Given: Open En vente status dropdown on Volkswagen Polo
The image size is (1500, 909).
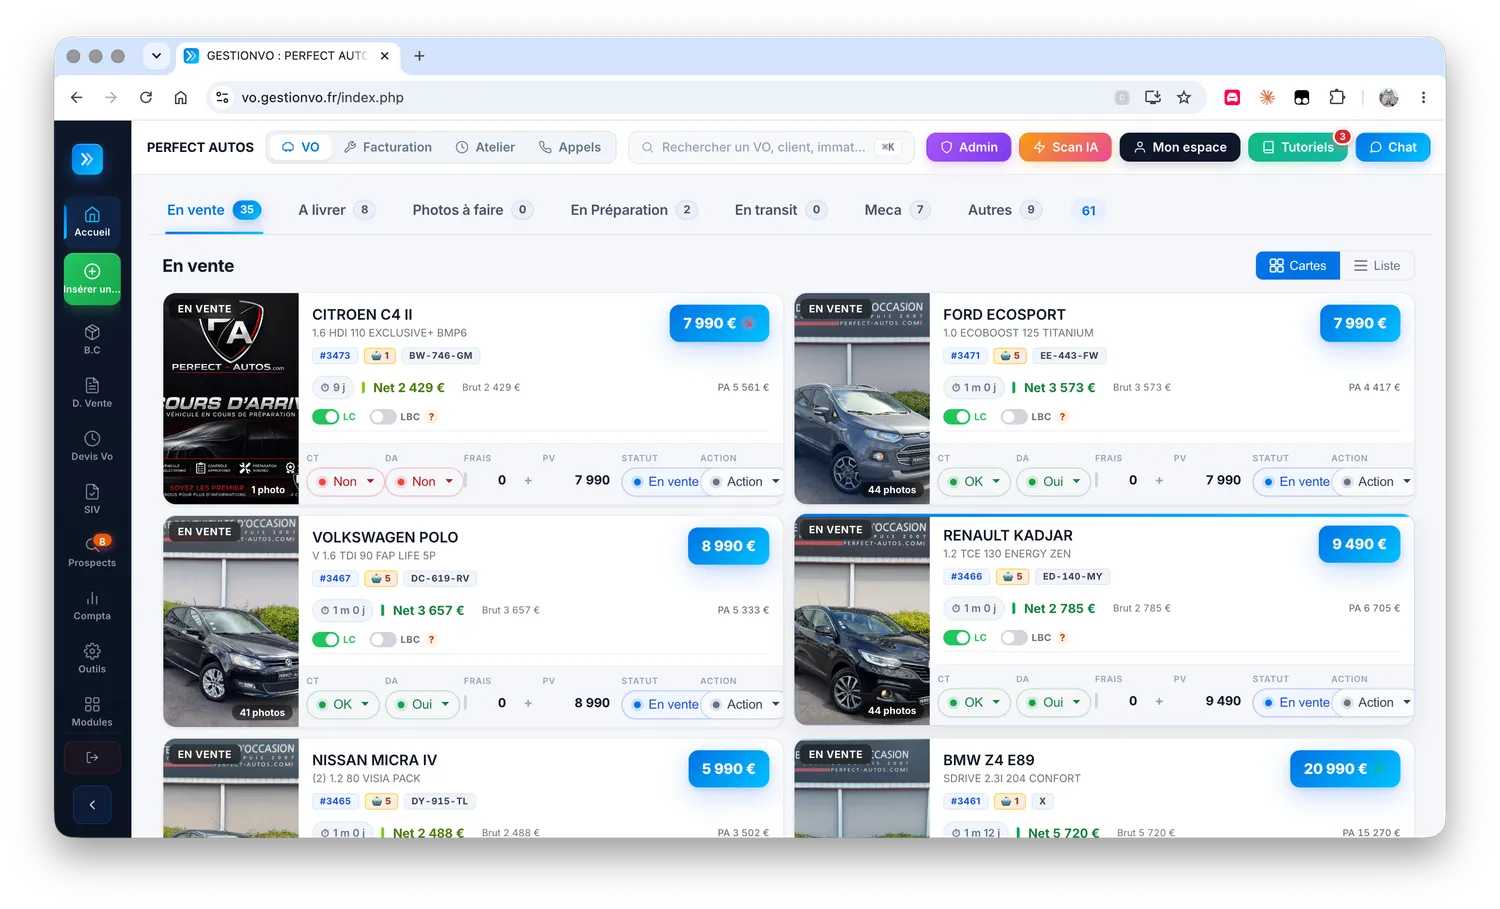Looking at the screenshot, I should click(x=663, y=705).
